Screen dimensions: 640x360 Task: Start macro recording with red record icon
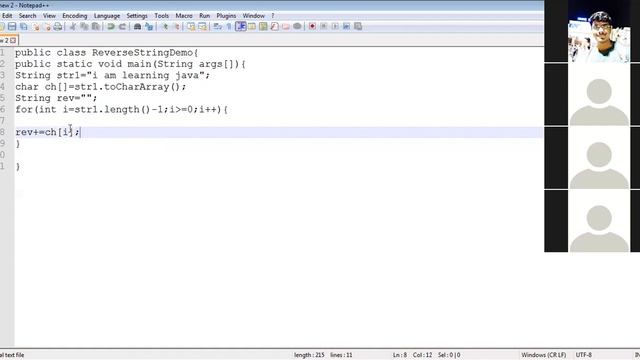coord(312,27)
